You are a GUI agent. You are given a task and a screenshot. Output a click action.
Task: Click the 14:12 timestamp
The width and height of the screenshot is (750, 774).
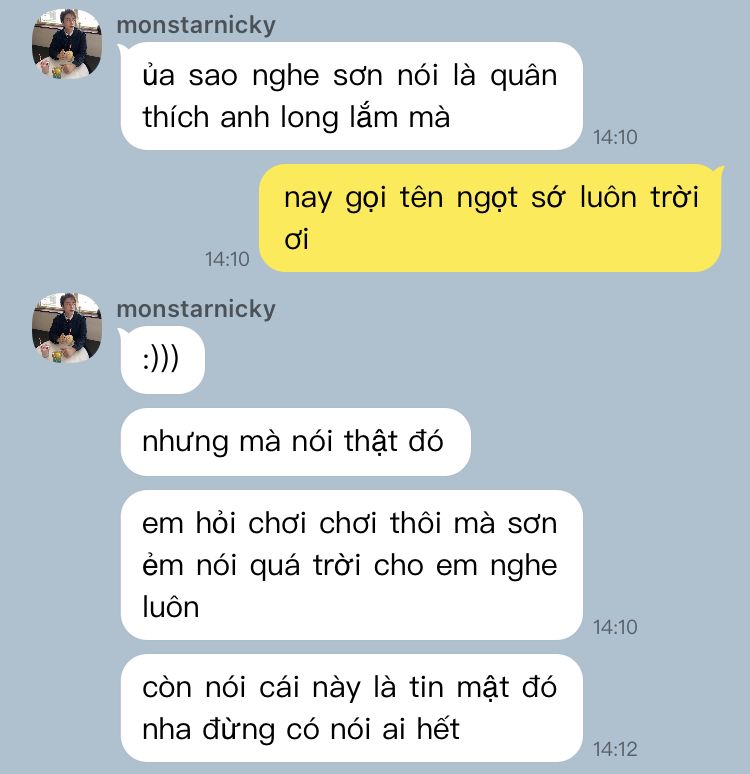[615, 749]
